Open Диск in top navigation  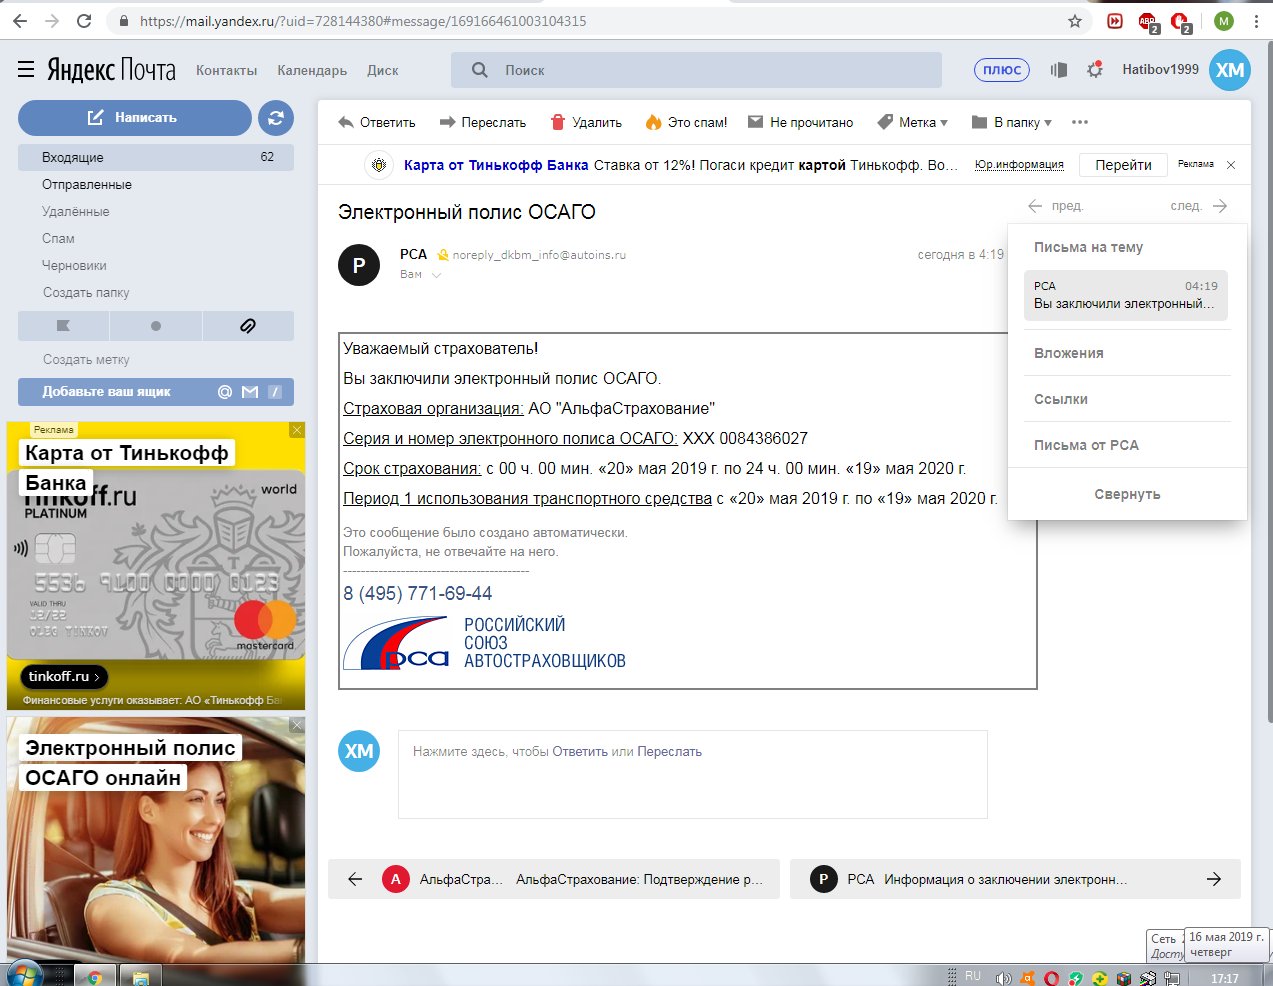[x=383, y=70]
